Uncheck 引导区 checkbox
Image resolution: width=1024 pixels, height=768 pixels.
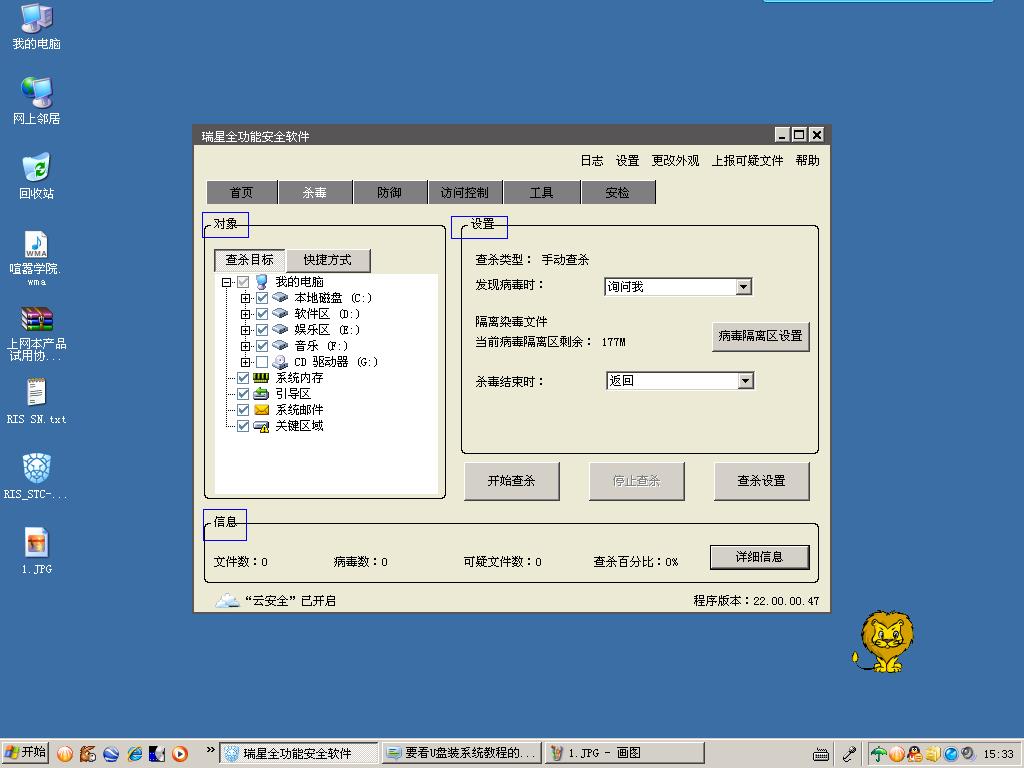coord(243,394)
